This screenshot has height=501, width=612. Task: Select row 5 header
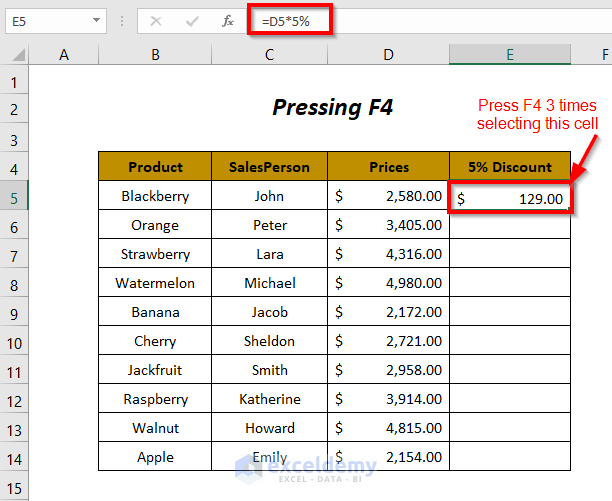14,197
